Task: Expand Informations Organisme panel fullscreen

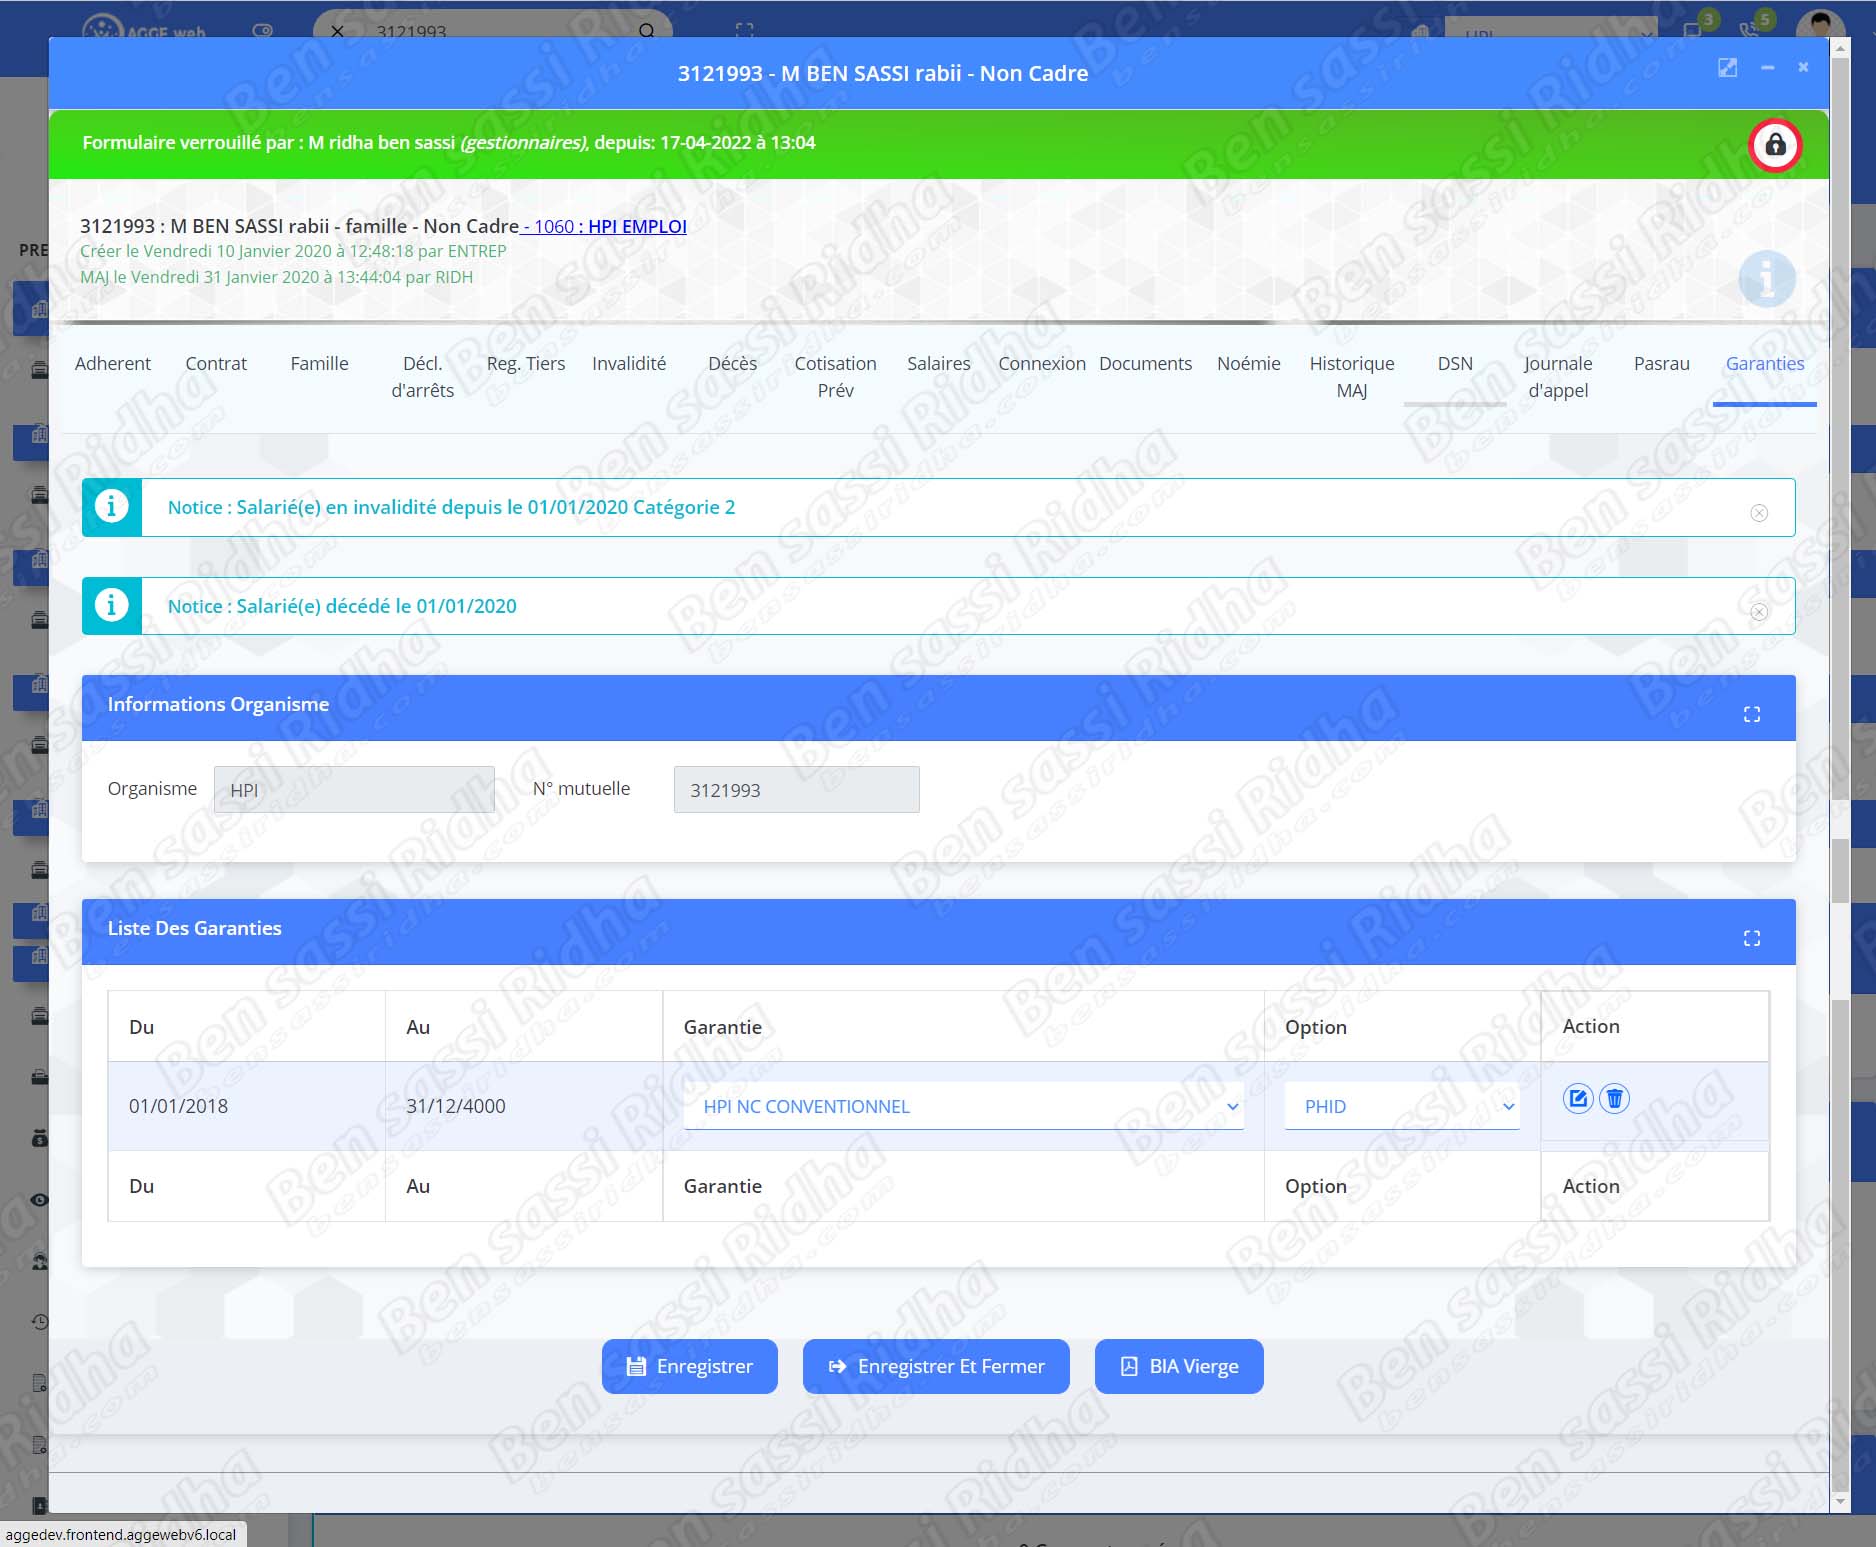Action: [1751, 714]
